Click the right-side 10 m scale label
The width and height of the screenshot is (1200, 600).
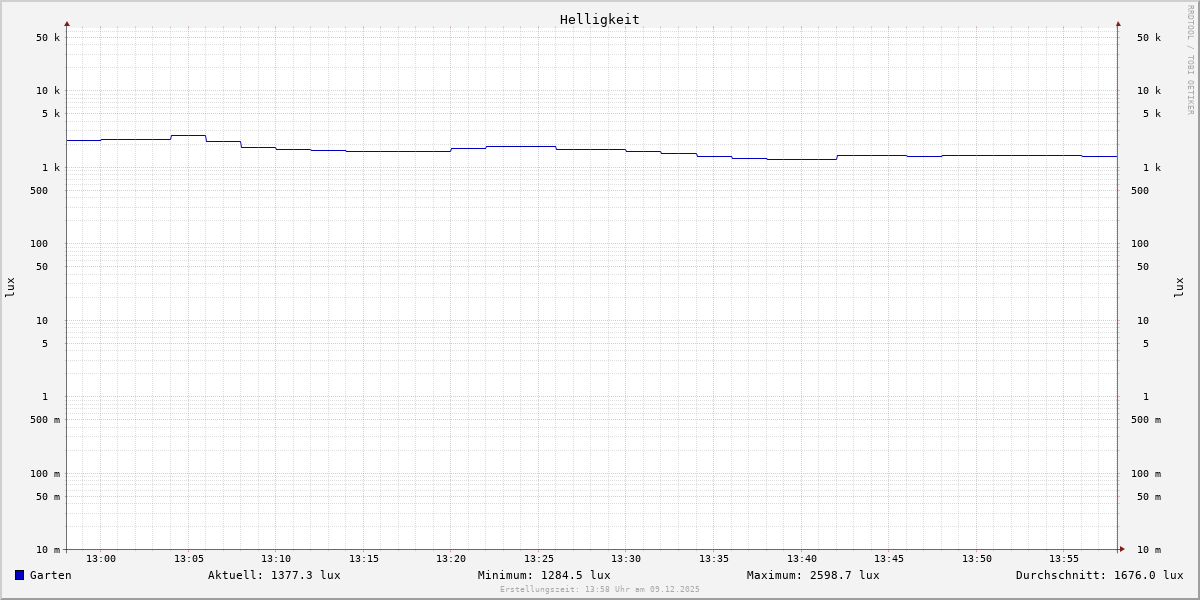click(x=1149, y=550)
